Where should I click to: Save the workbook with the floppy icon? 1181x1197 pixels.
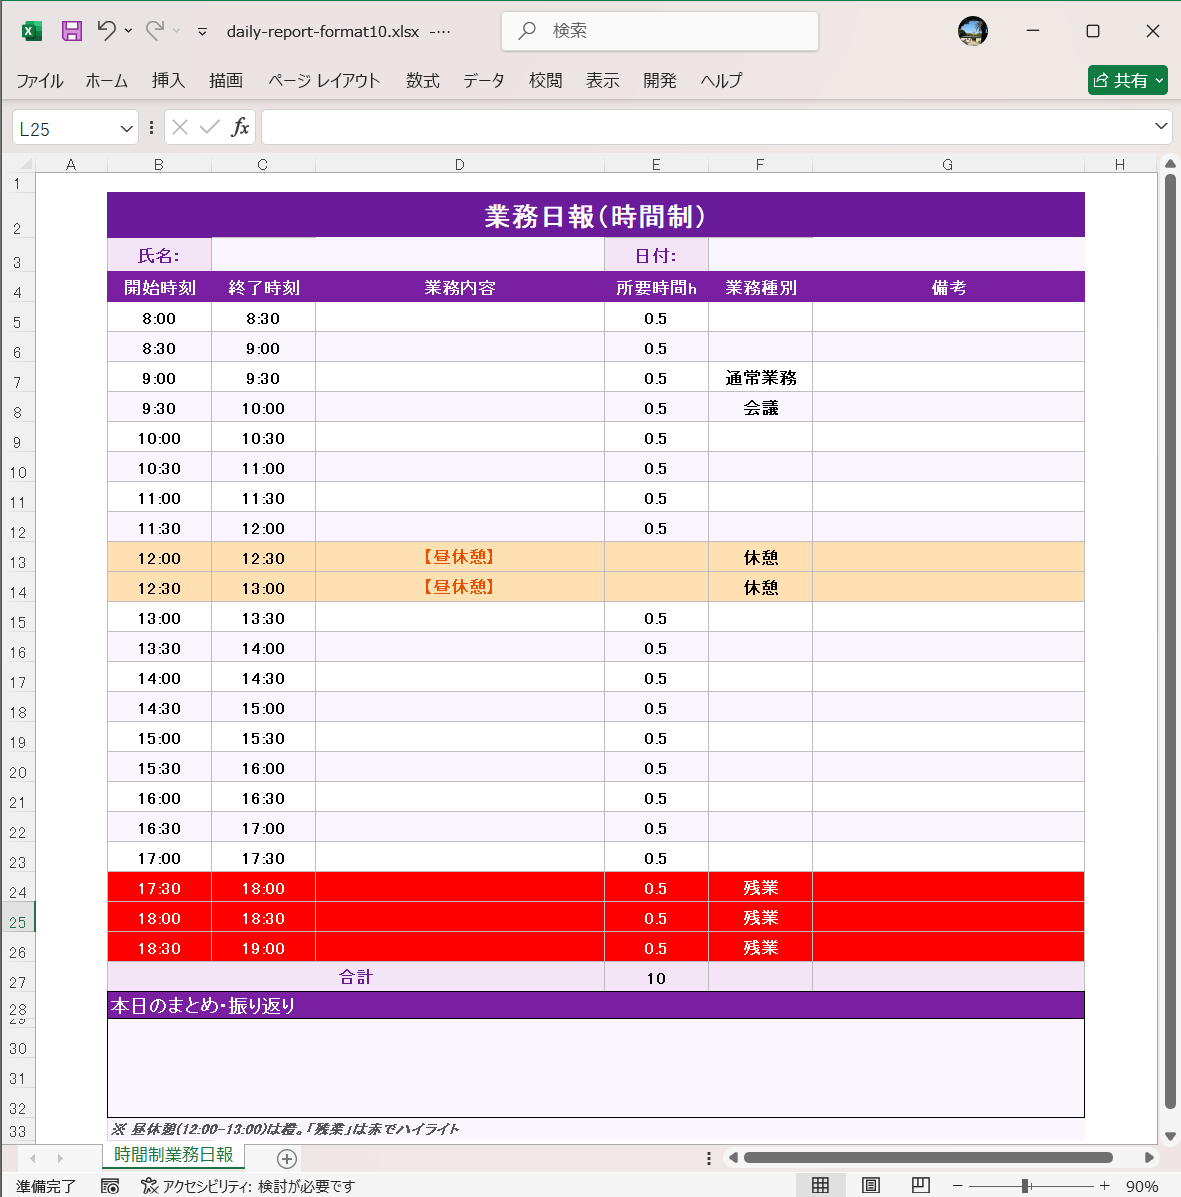tap(72, 31)
